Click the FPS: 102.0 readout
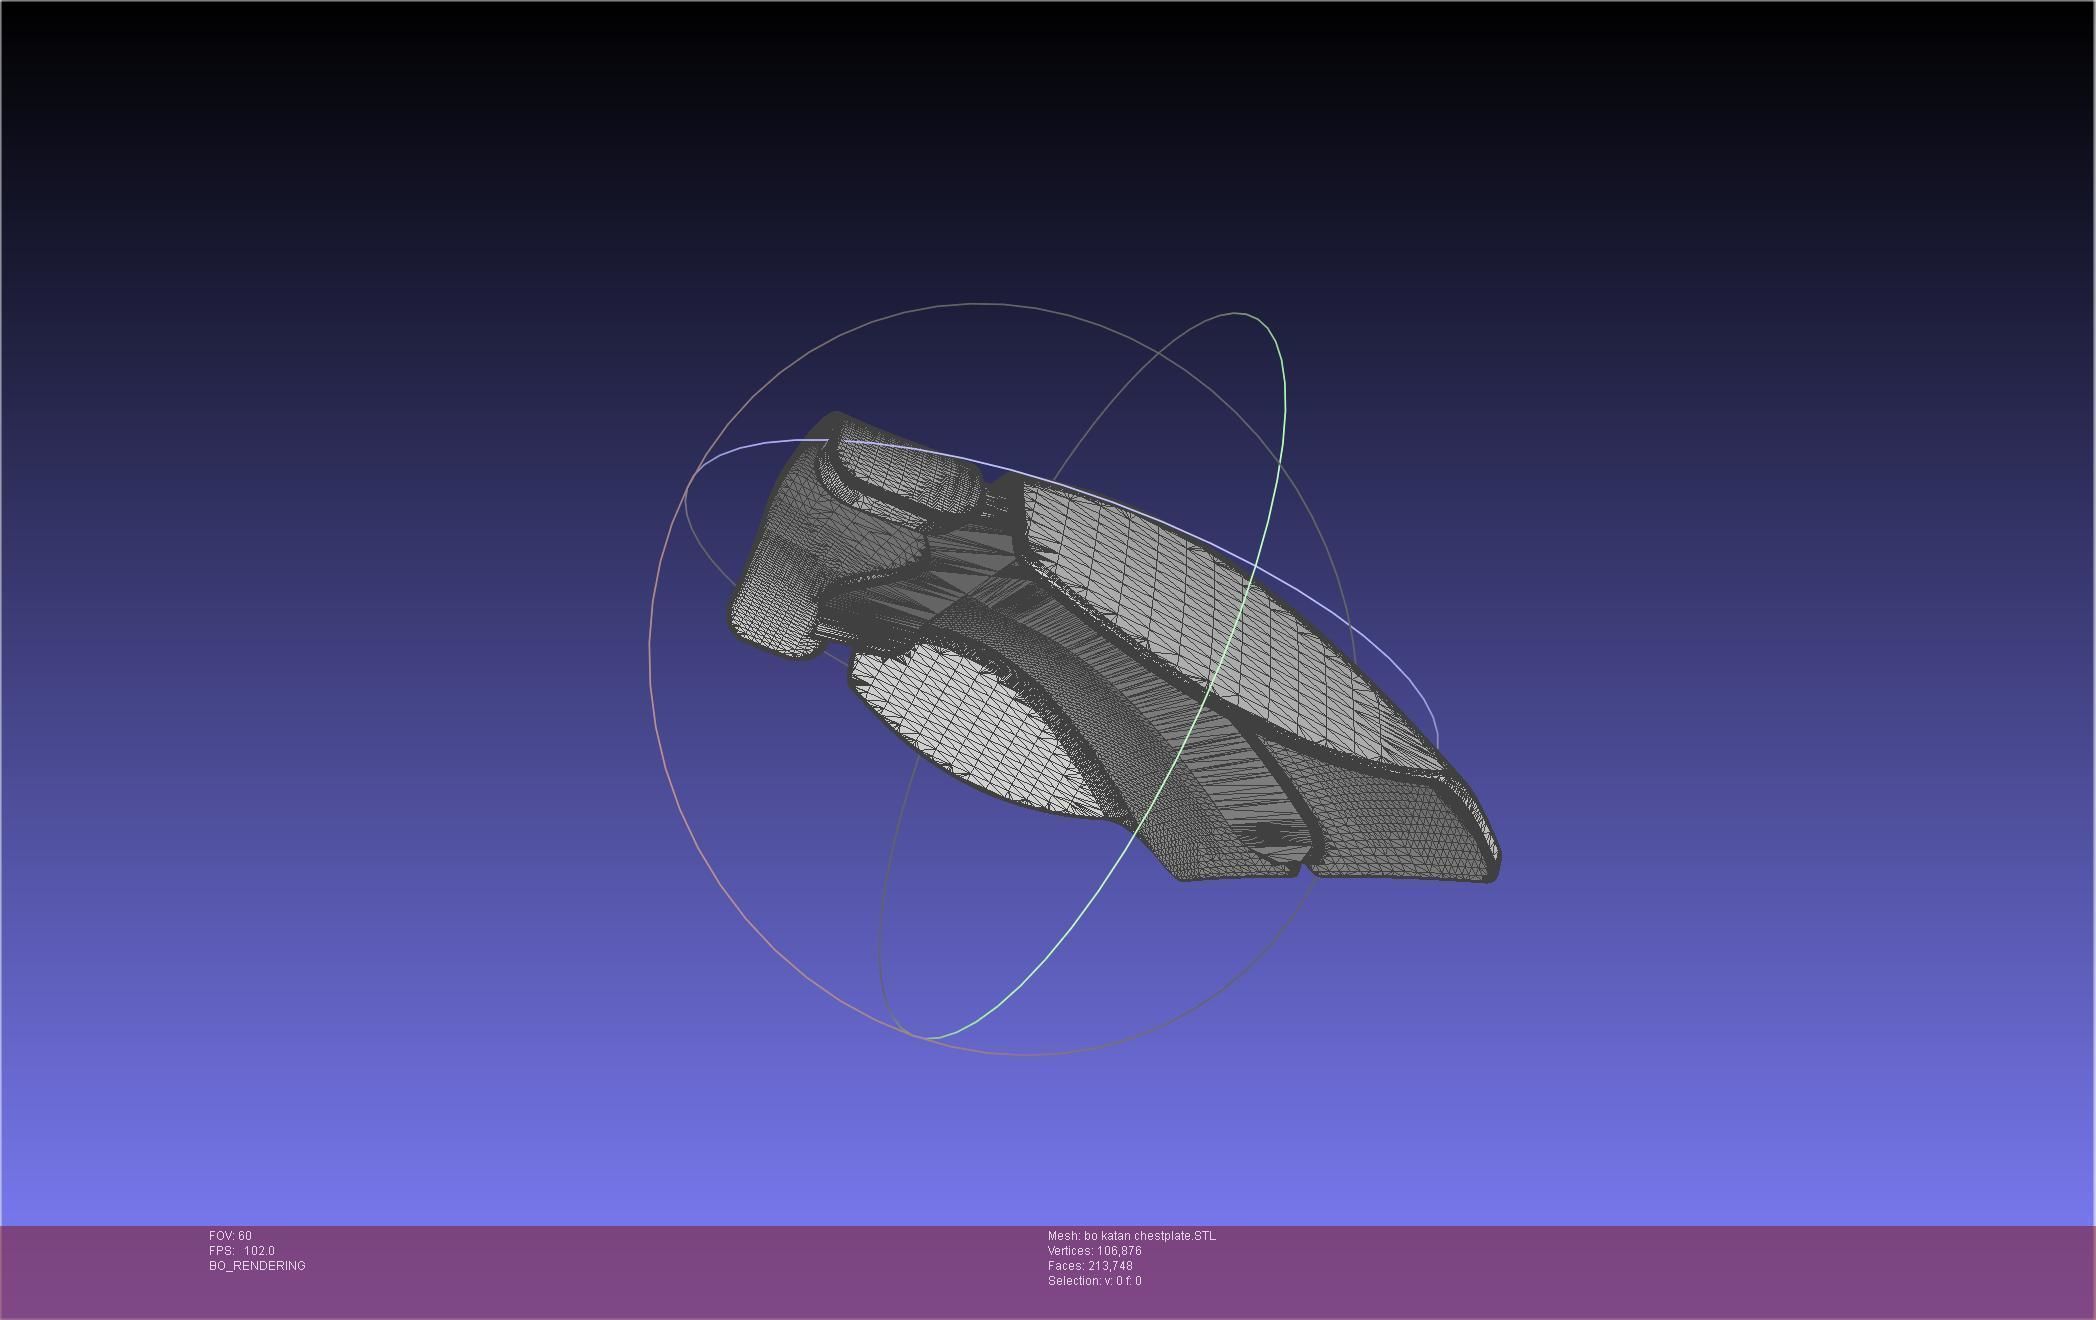 [242, 1251]
